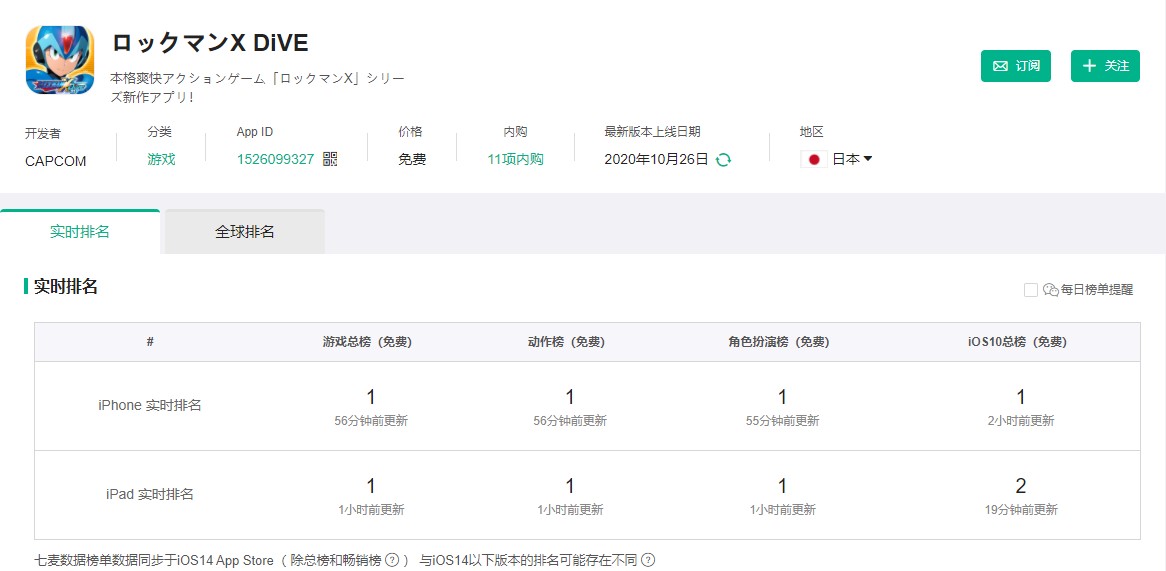Open the 日本 region dropdown

click(x=851, y=159)
